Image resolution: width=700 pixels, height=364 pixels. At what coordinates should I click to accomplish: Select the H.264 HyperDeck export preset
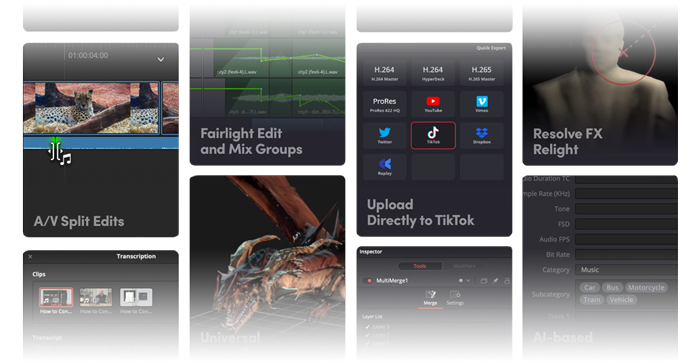433,73
